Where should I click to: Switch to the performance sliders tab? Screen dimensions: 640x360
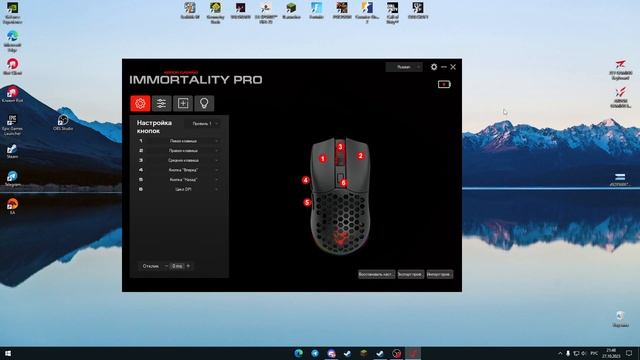tap(162, 103)
